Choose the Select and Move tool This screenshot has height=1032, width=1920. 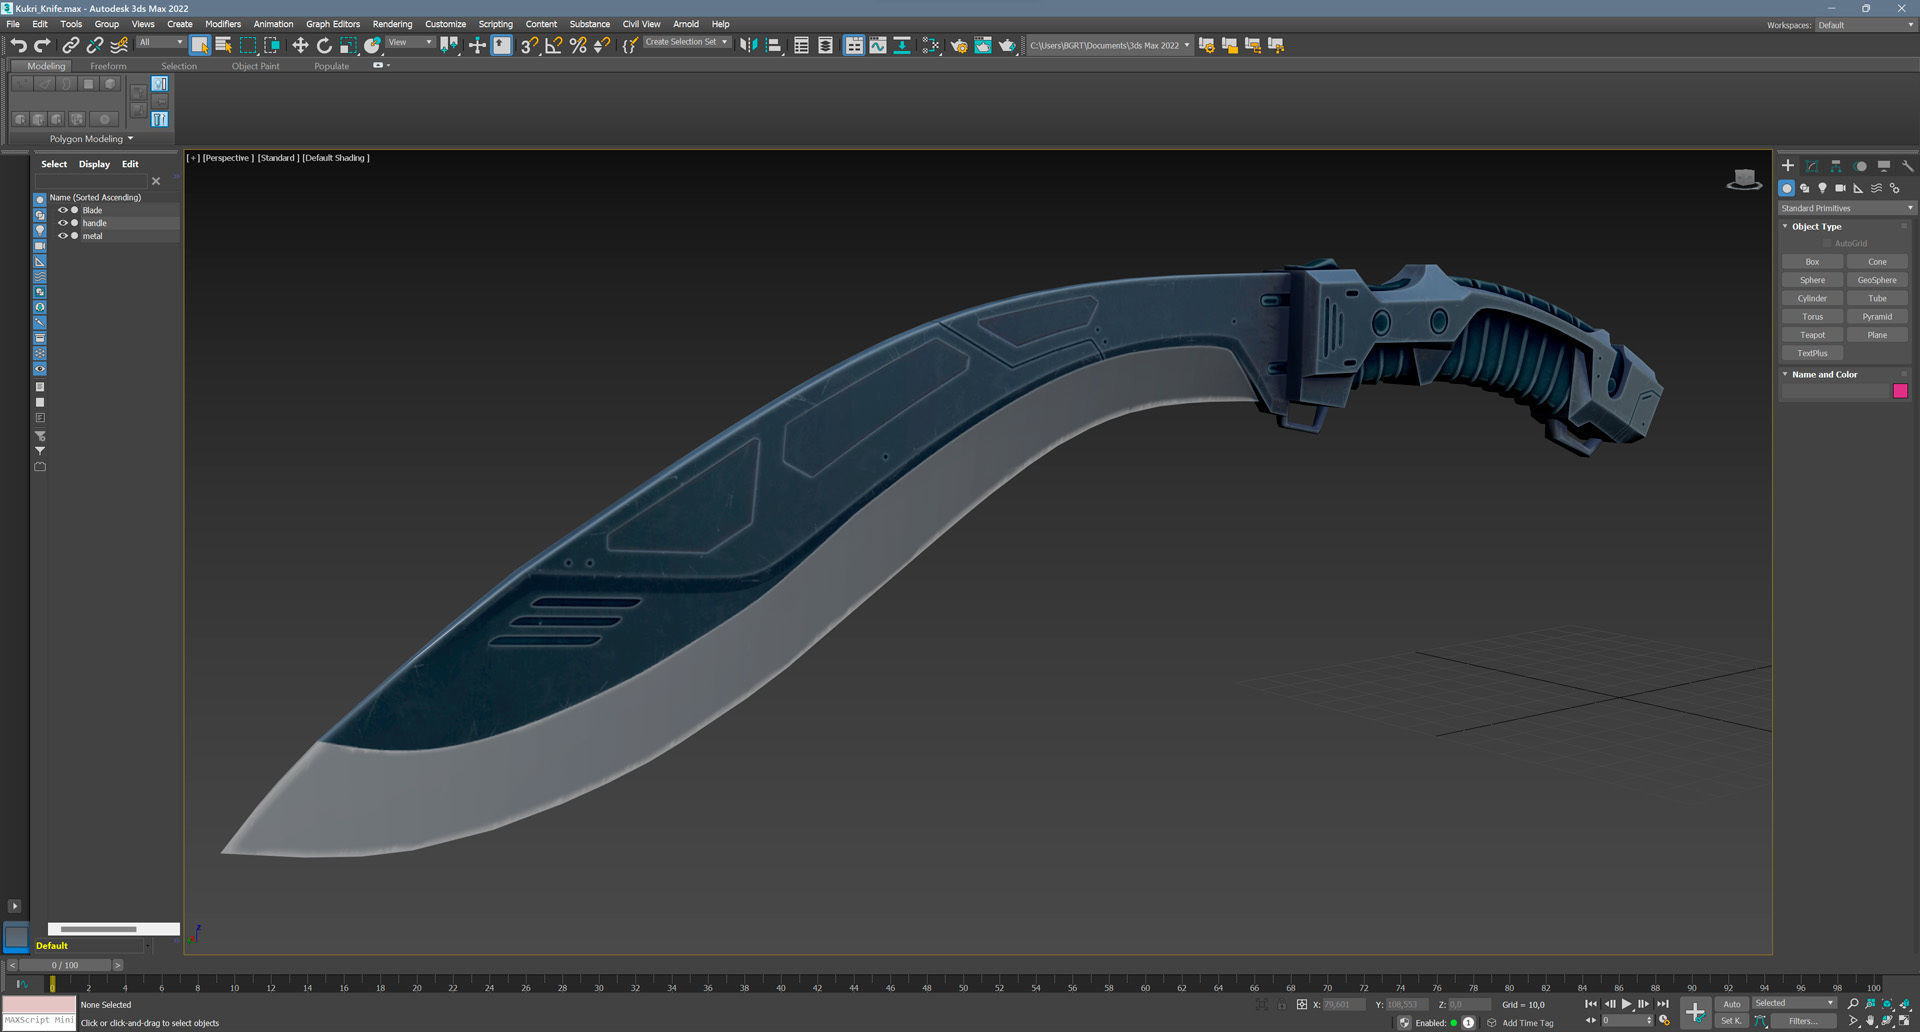[300, 45]
